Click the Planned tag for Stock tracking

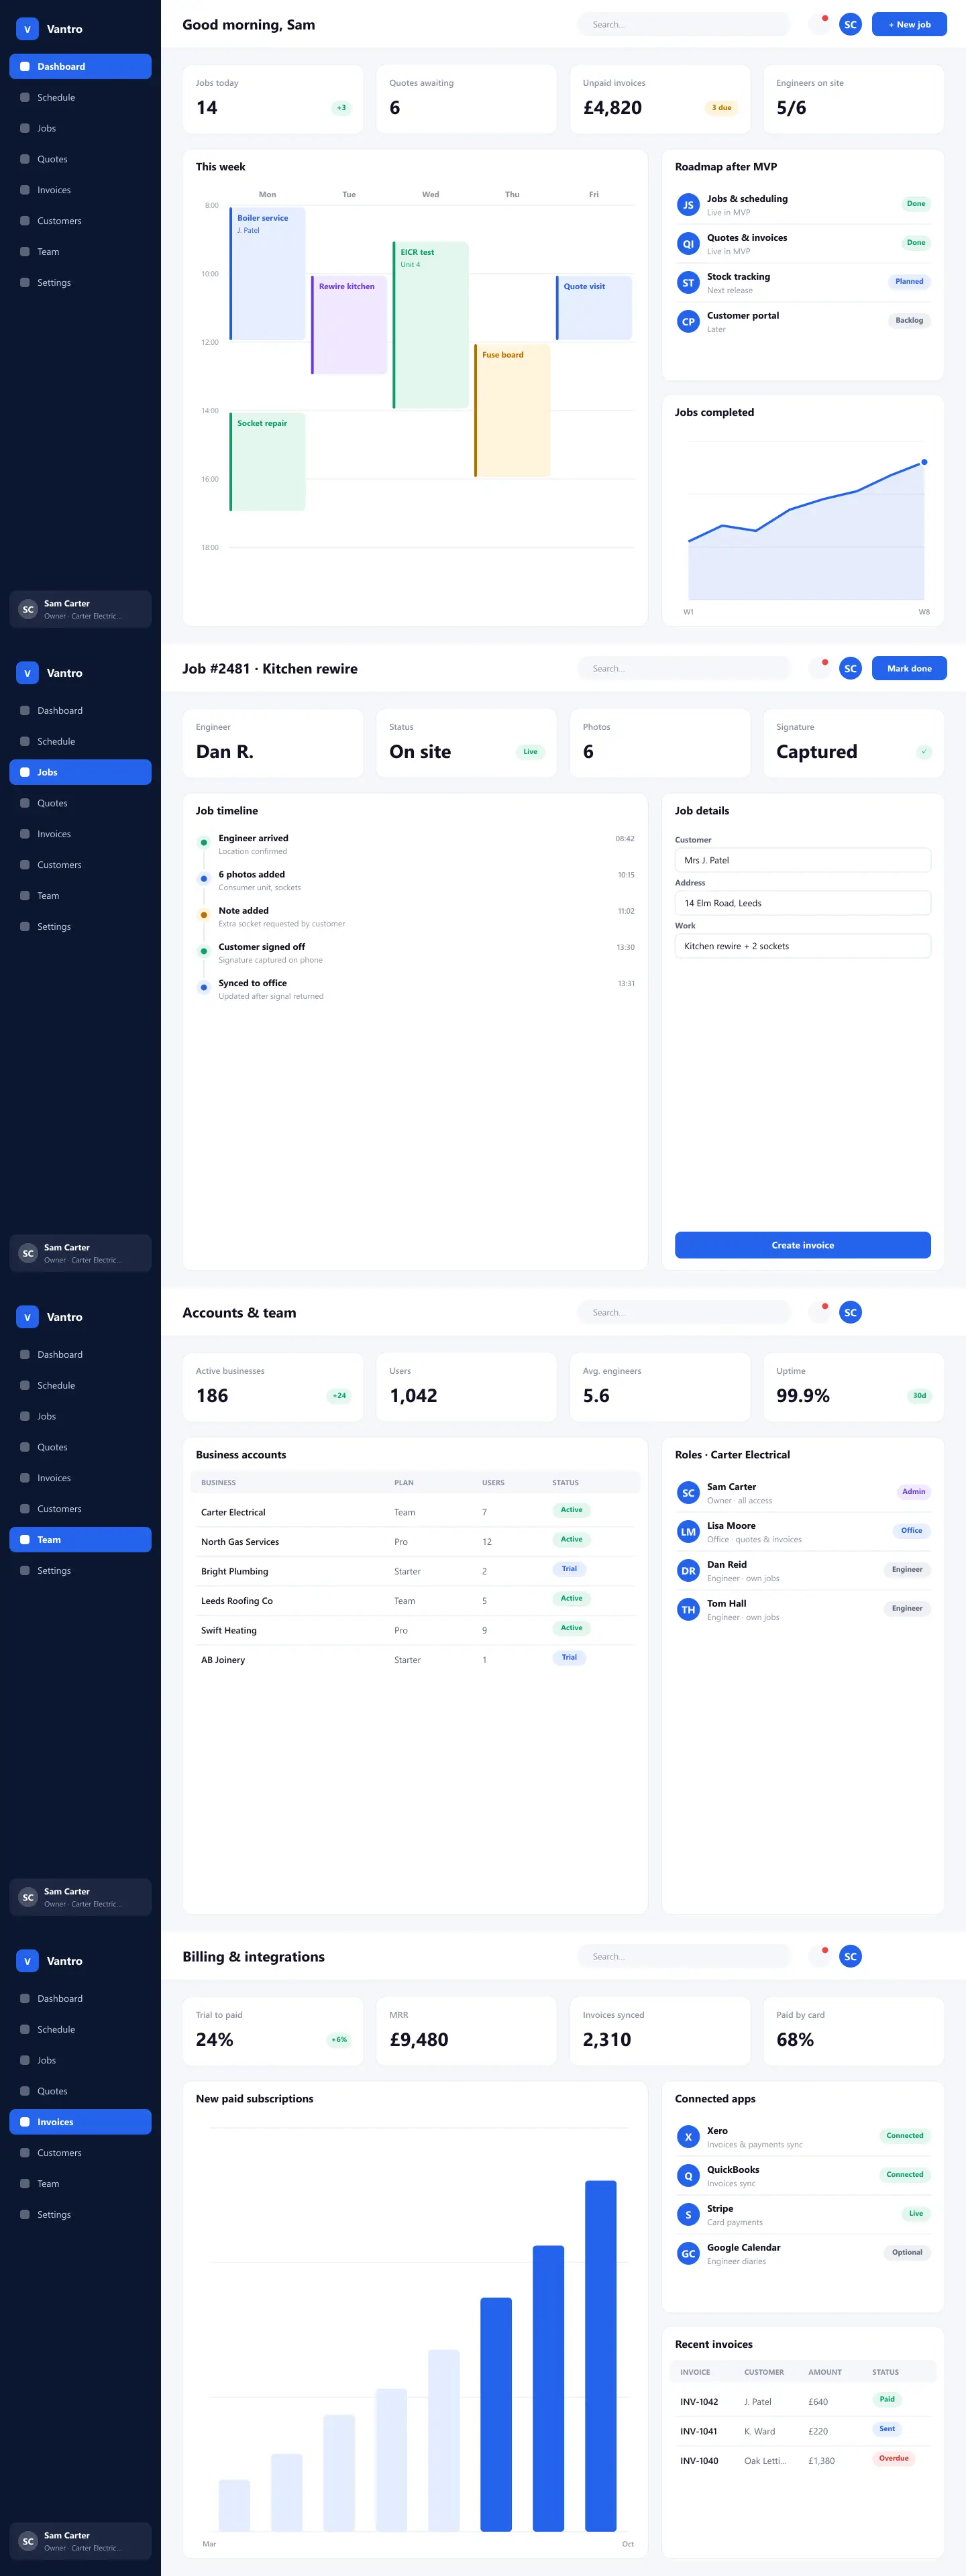(909, 282)
